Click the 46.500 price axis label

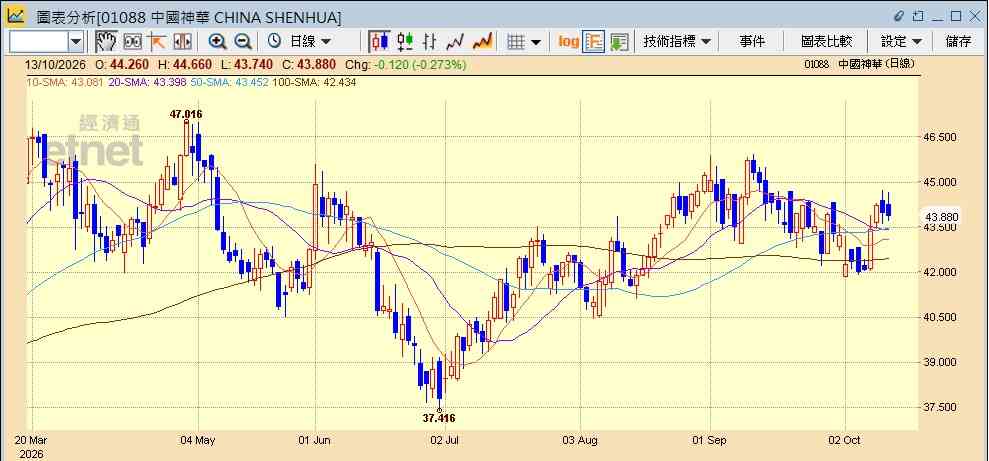tap(940, 137)
